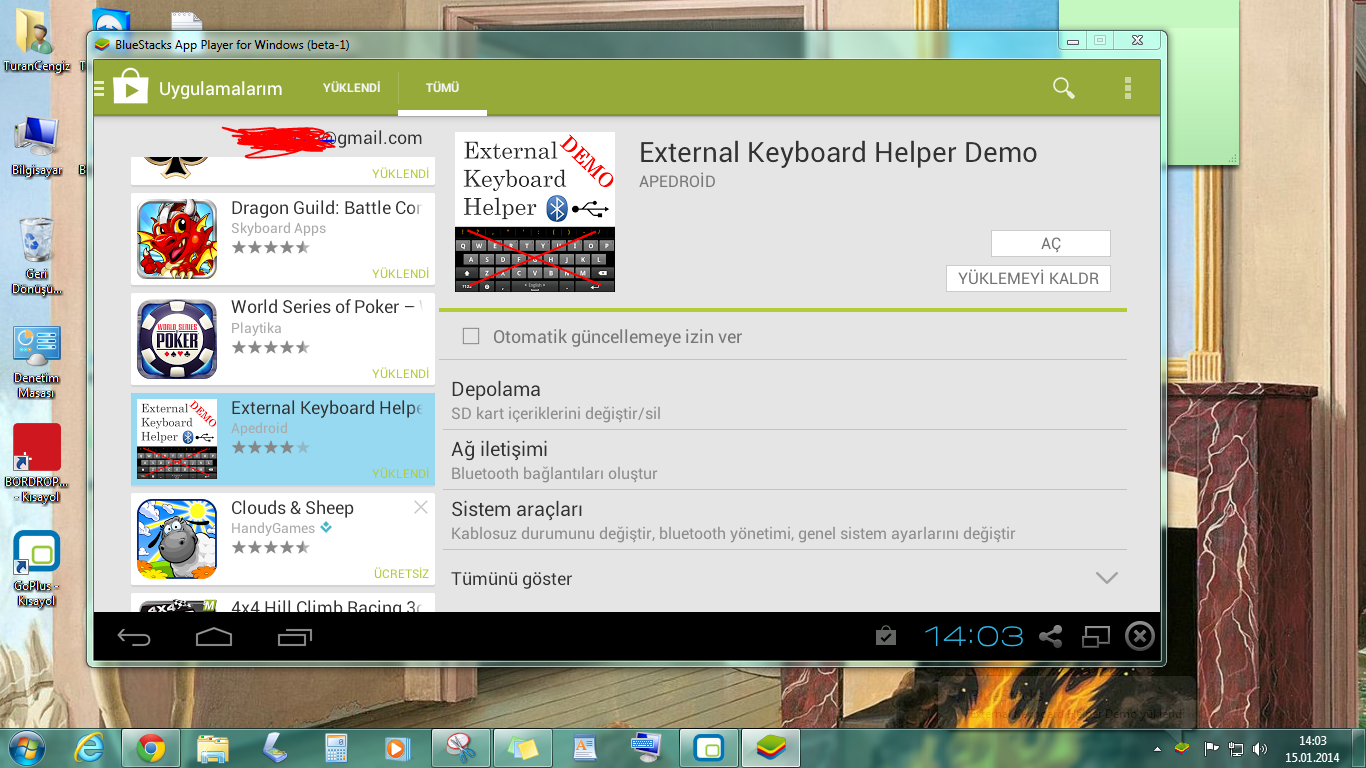Launch Google Chrome from taskbar
The height and width of the screenshot is (768, 1366).
(151, 747)
